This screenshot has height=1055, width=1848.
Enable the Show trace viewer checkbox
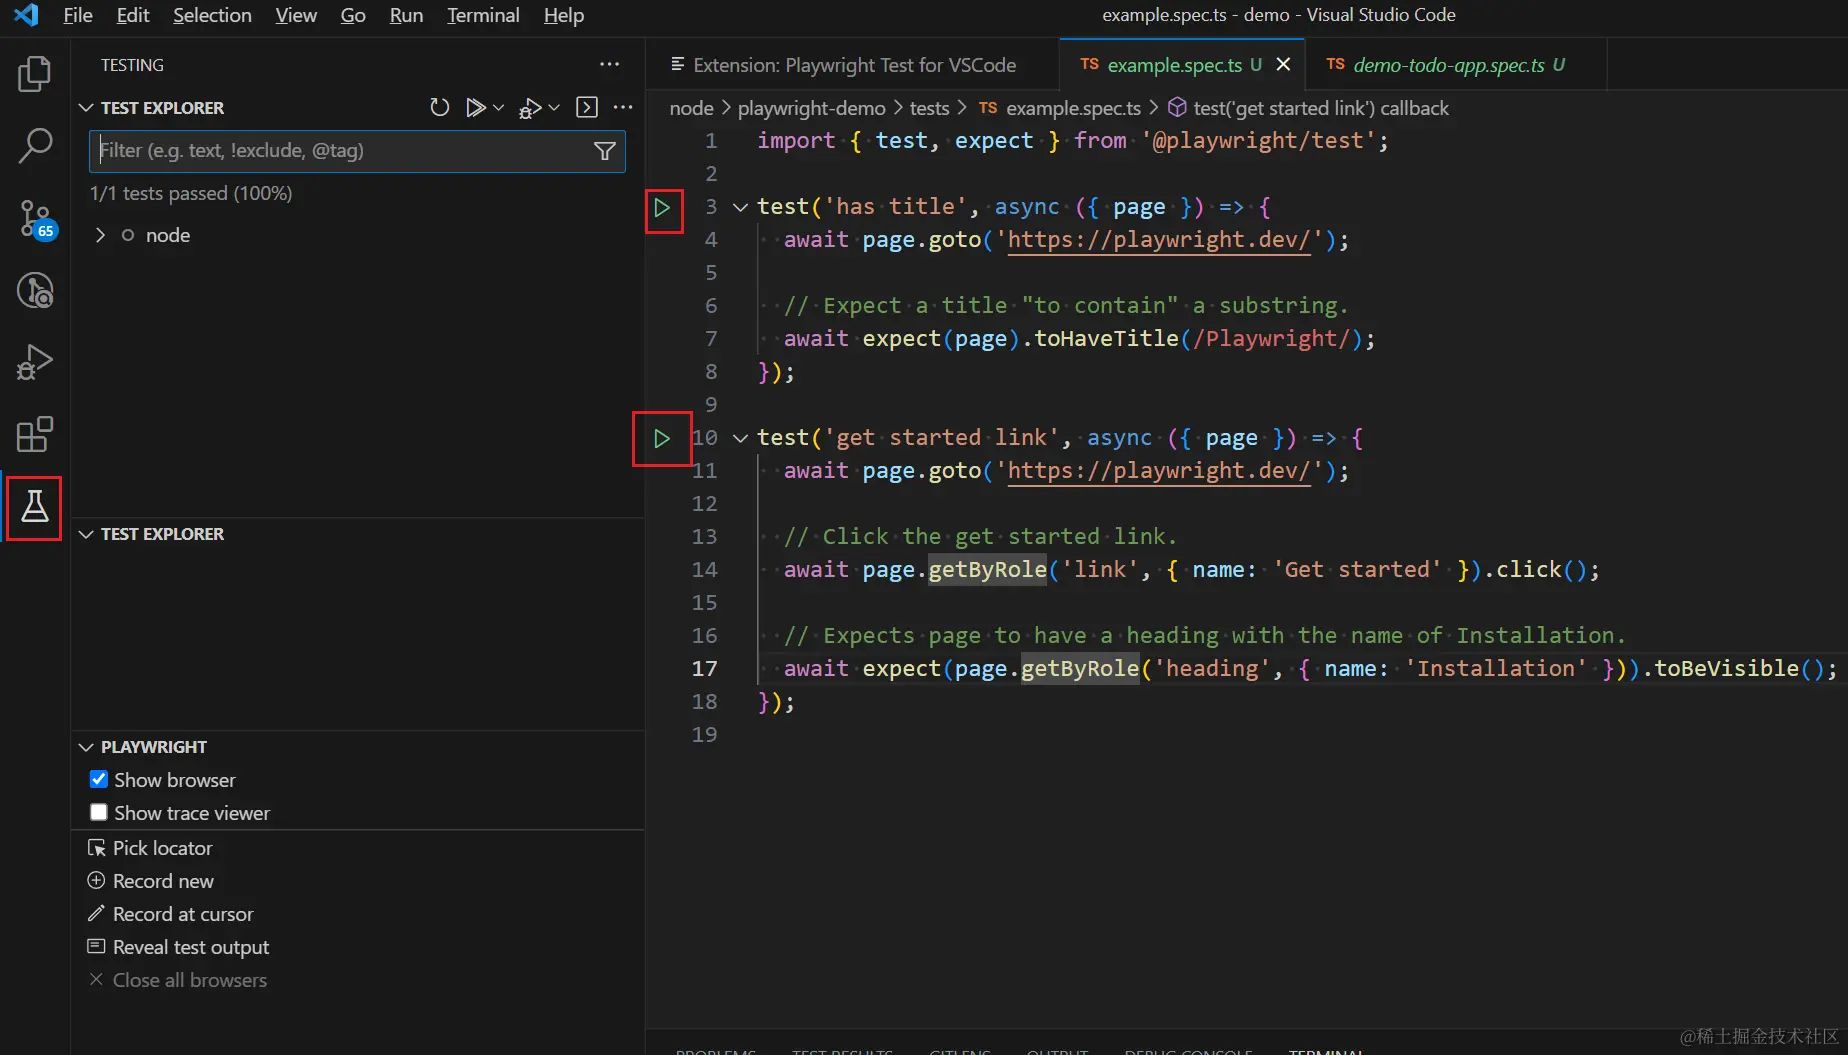pos(99,812)
